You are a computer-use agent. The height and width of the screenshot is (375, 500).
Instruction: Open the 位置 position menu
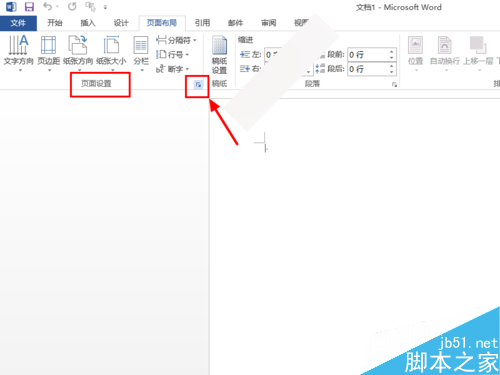coord(415,53)
